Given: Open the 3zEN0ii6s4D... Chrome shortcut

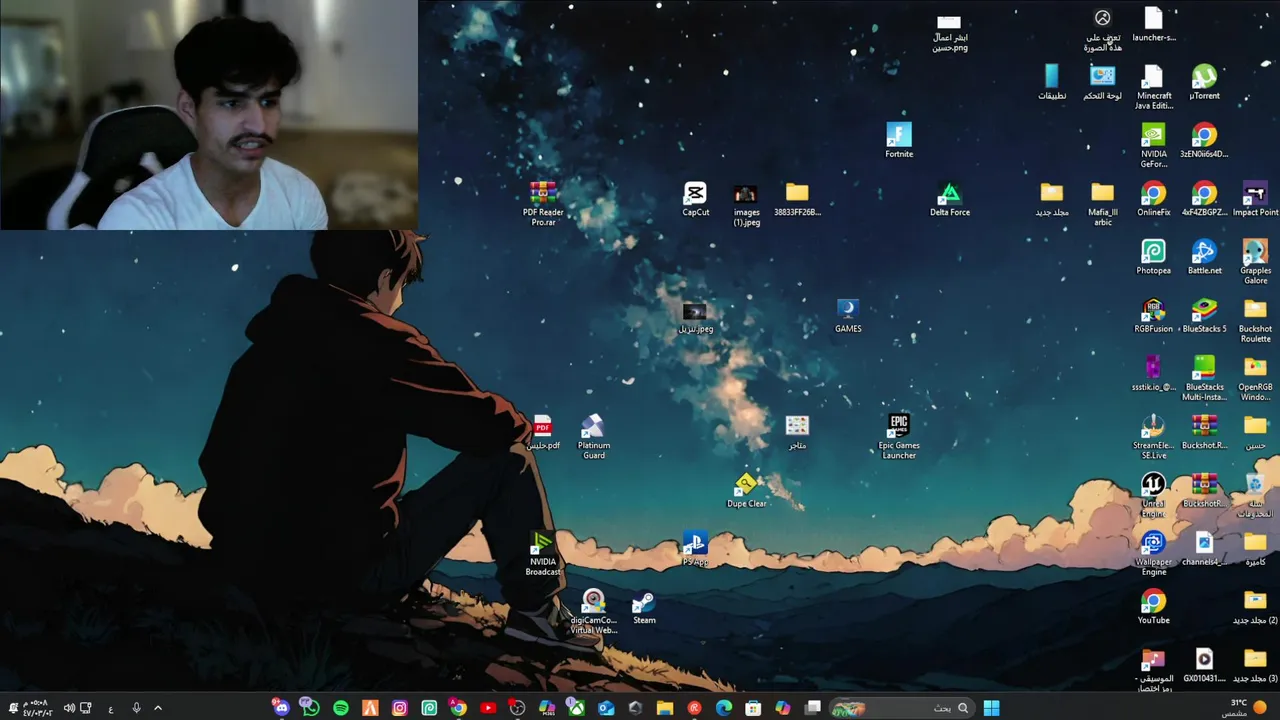Looking at the screenshot, I should click(x=1204, y=138).
